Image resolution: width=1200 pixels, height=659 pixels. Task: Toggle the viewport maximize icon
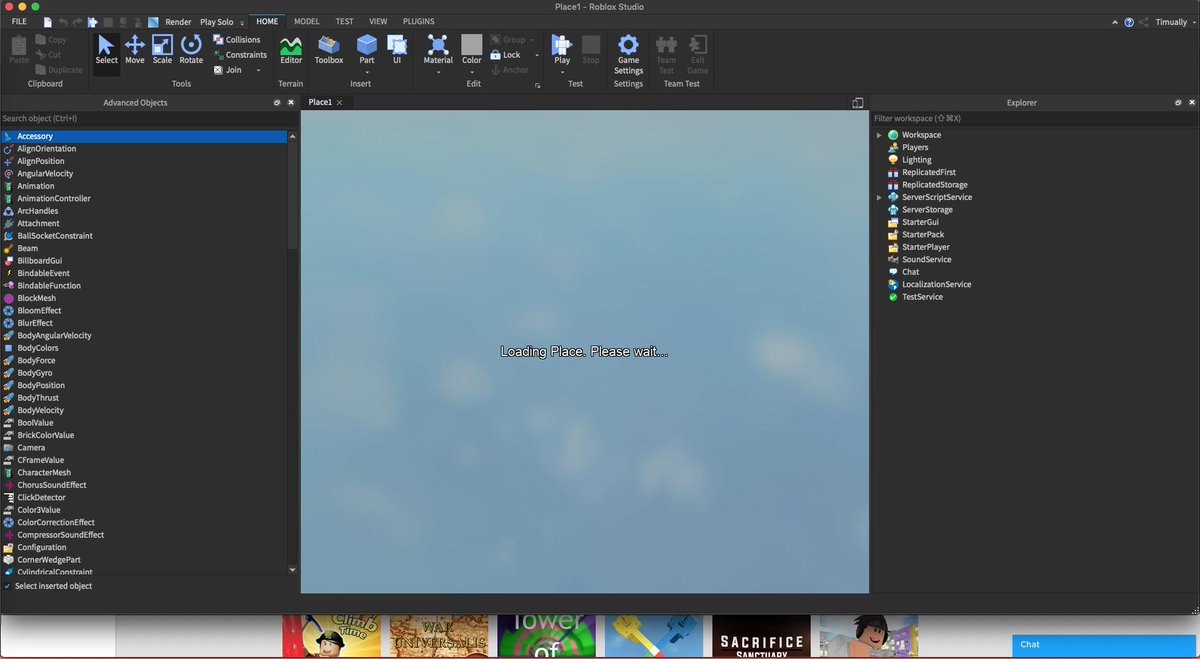[x=857, y=102]
